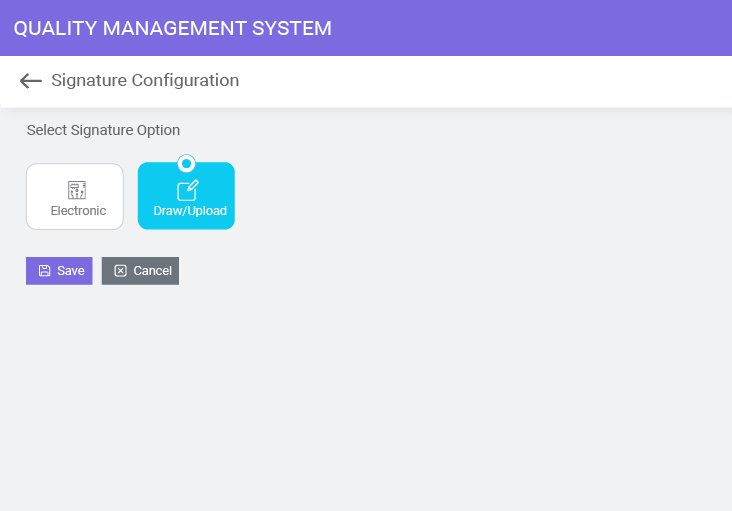Save the signature configuration

point(59,271)
